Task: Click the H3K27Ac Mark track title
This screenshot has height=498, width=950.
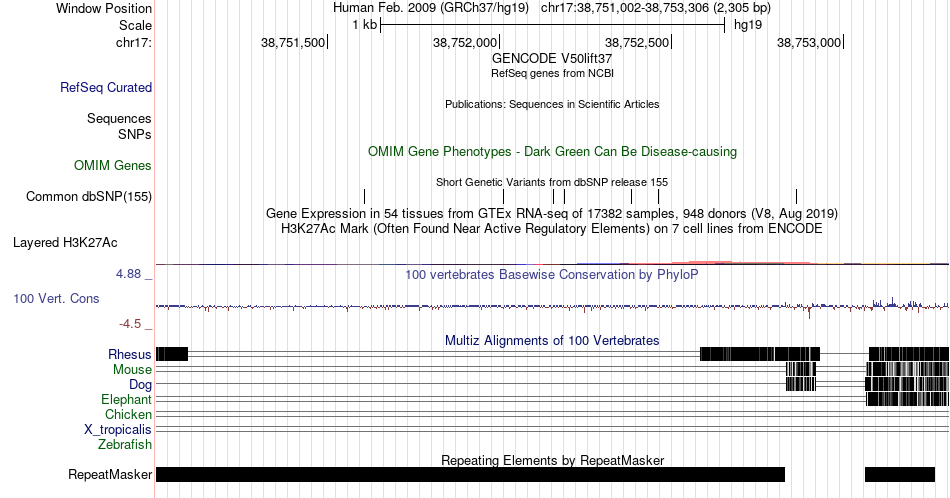Action: coord(552,228)
